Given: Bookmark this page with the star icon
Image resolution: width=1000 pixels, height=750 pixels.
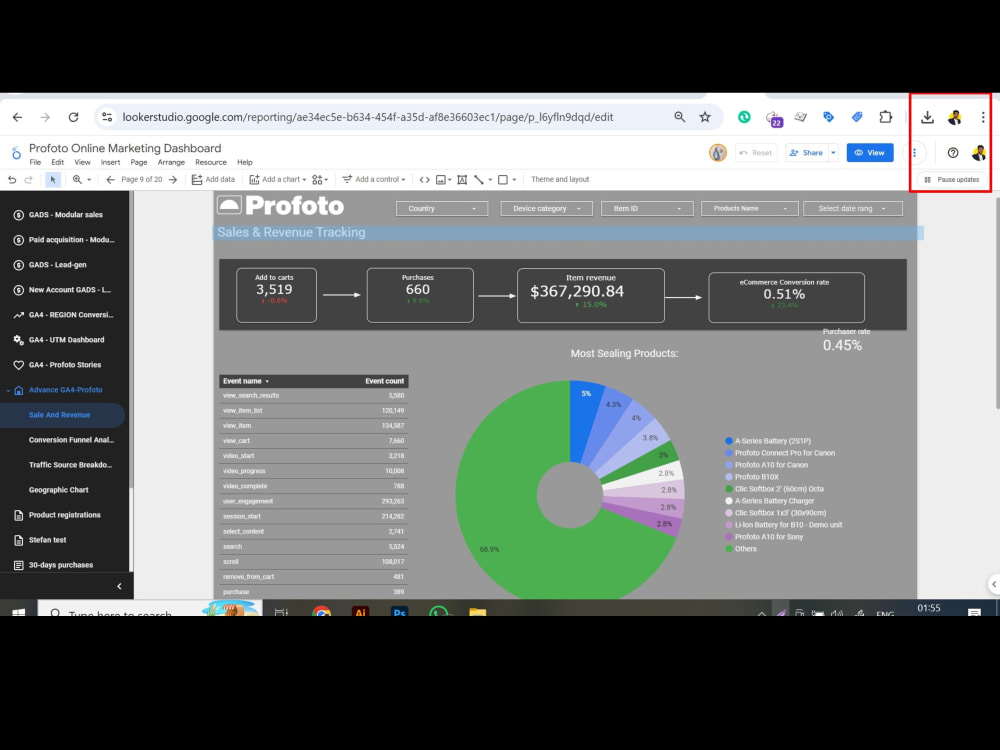Looking at the screenshot, I should click(x=705, y=117).
